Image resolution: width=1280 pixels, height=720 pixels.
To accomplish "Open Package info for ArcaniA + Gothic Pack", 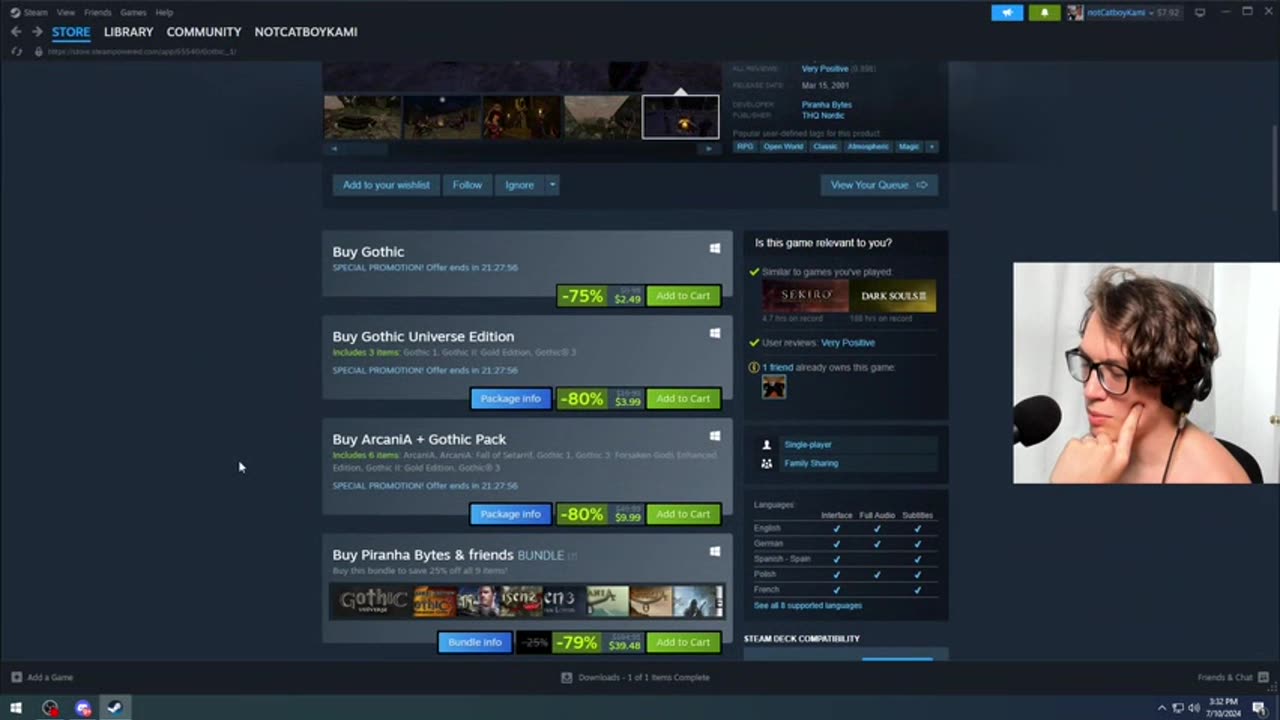I will click(x=510, y=514).
